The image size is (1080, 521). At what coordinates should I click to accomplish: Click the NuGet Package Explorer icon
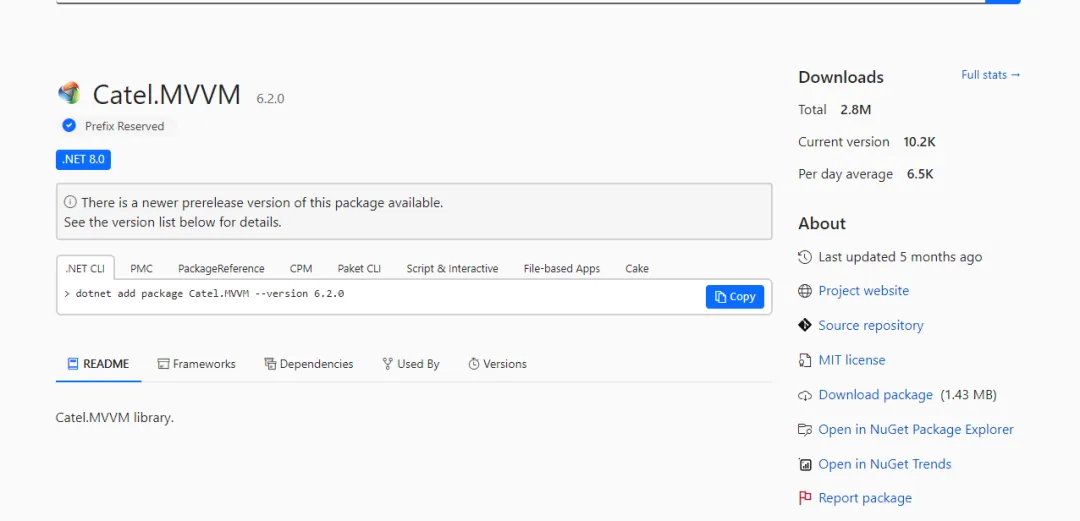(x=804, y=430)
